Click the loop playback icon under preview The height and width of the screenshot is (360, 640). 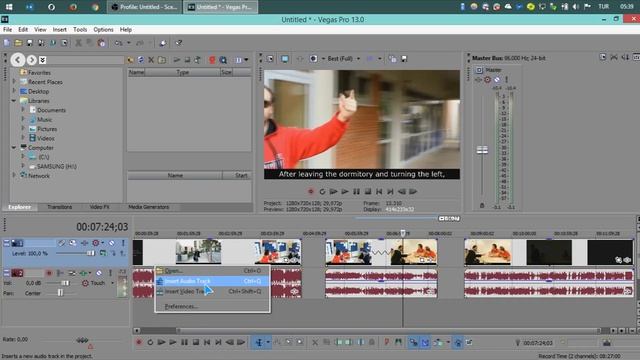tap(322, 191)
